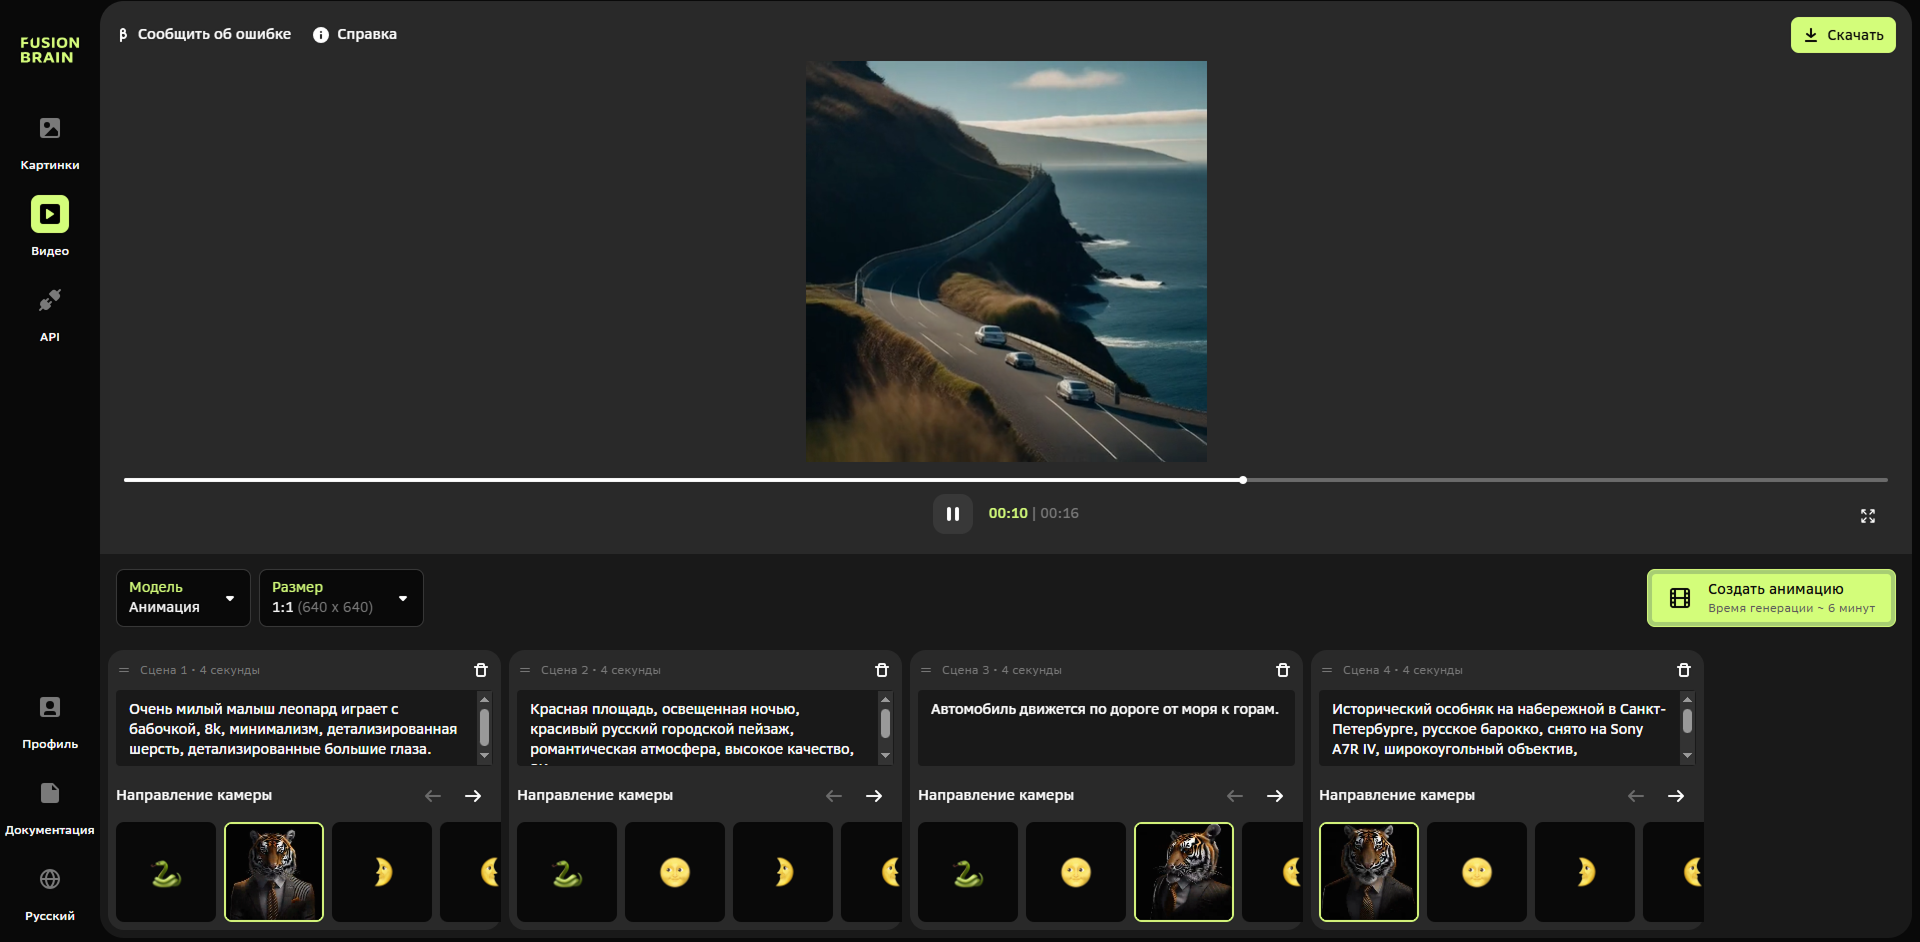
Task: Delete Сцена 1 with trash icon
Action: (x=481, y=670)
